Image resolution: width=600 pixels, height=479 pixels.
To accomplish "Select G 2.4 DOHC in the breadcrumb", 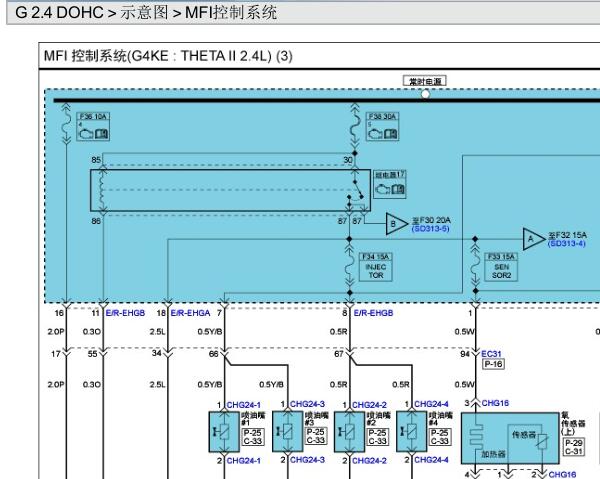I will pos(60,13).
